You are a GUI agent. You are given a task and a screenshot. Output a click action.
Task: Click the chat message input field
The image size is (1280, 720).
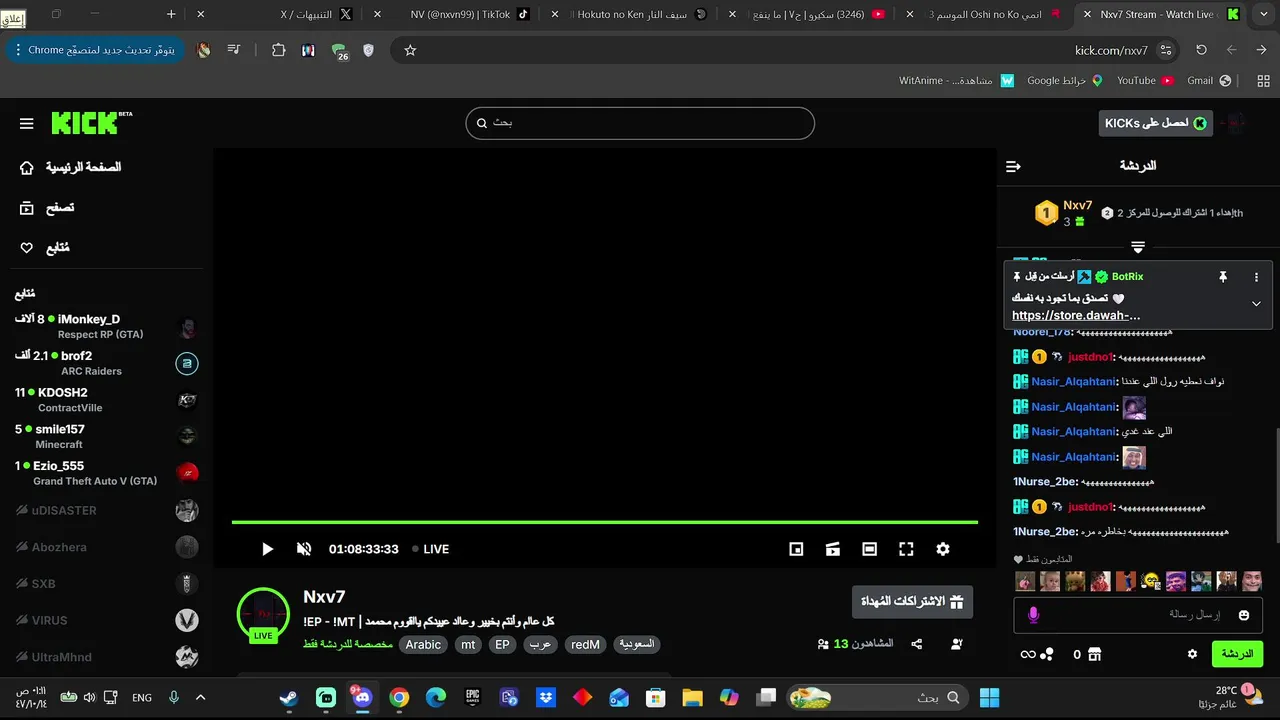pos(1140,614)
